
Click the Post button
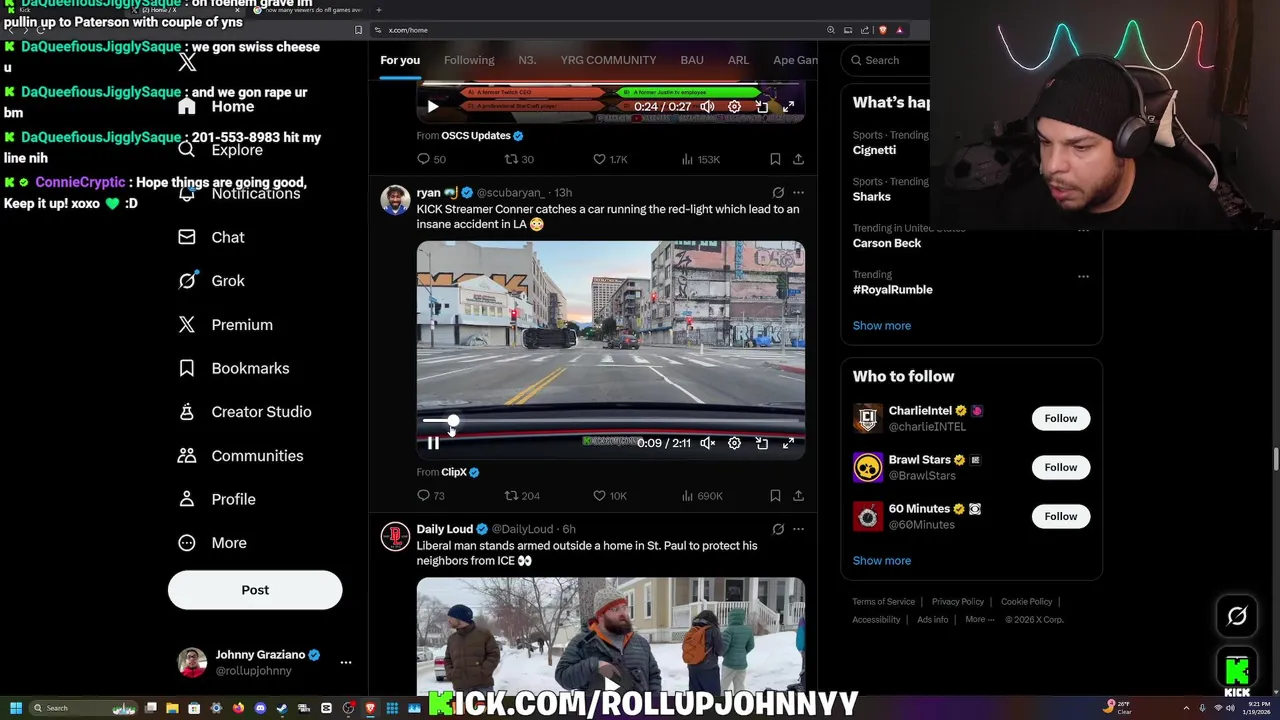[255, 590]
